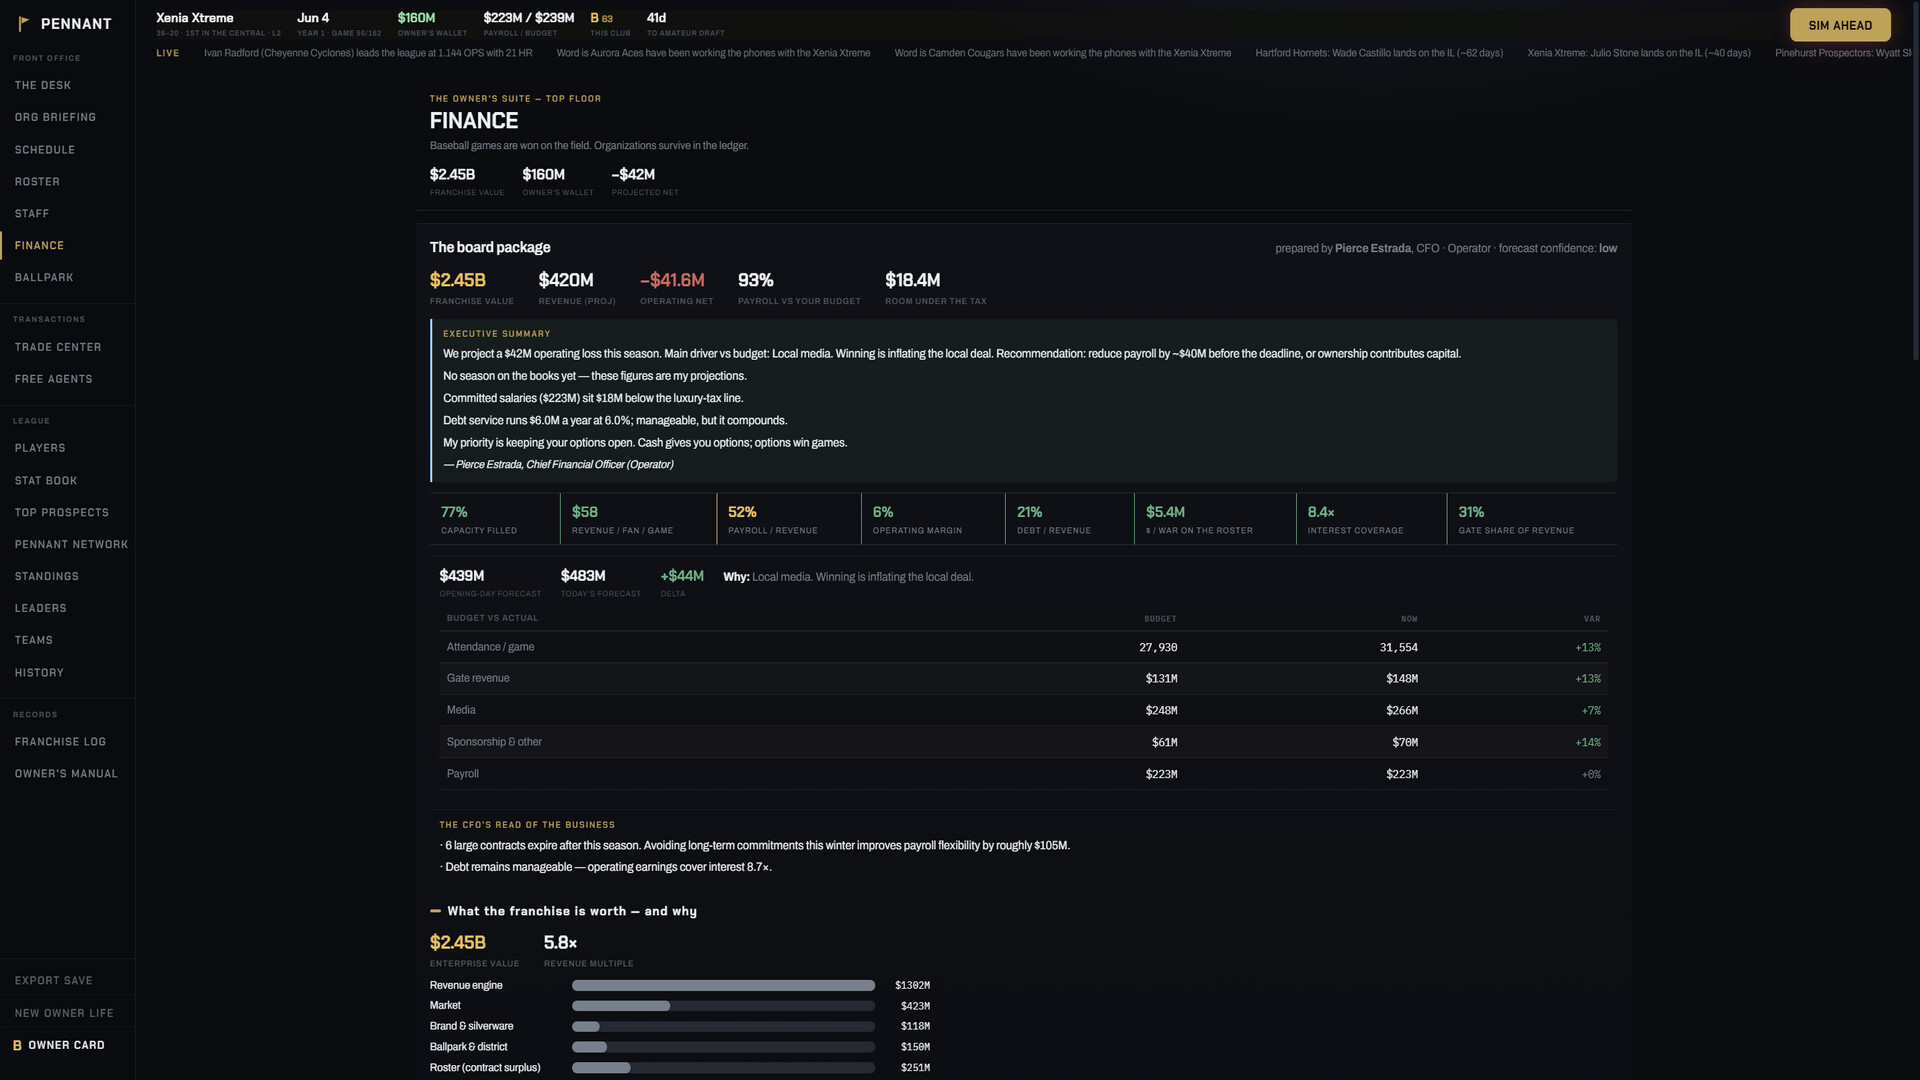This screenshot has height=1080, width=1920.
Task: Select the Payroll / Revenue 52% metric
Action: pos(788,519)
